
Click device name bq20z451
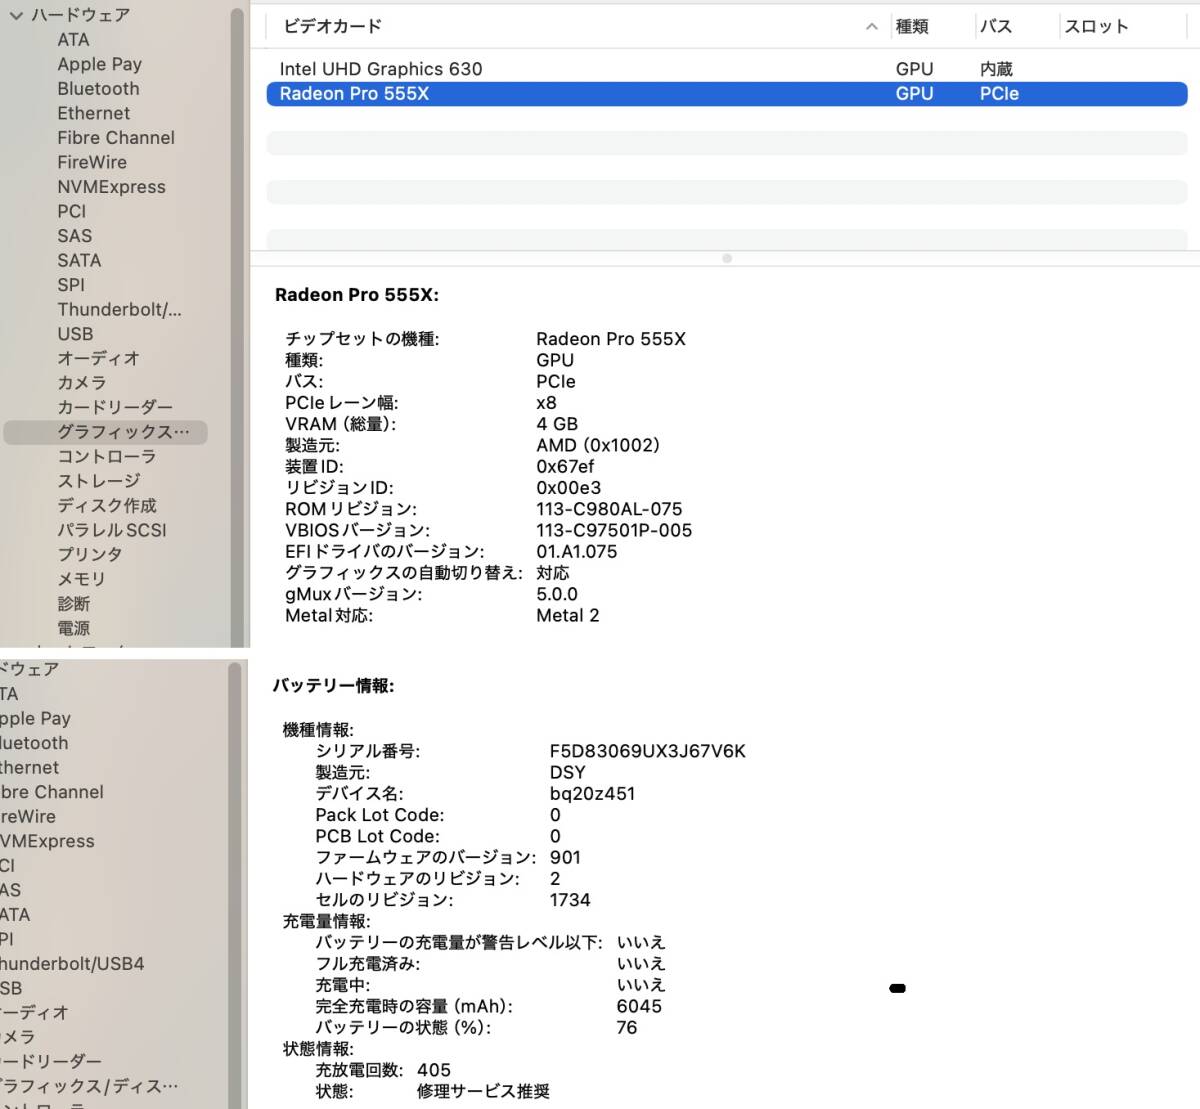pos(592,794)
